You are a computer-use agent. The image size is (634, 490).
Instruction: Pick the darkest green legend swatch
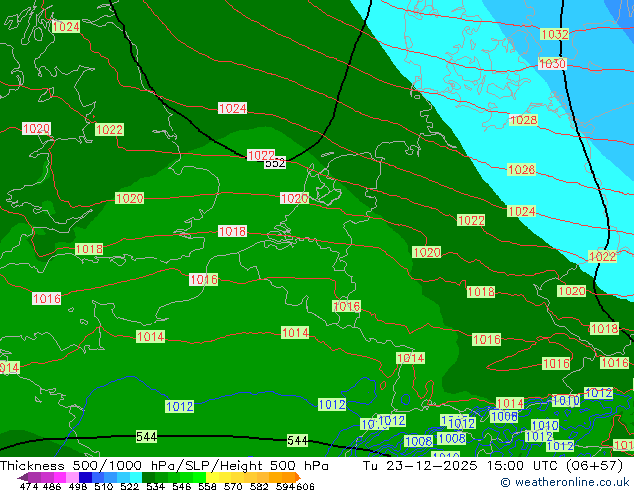click(148, 477)
